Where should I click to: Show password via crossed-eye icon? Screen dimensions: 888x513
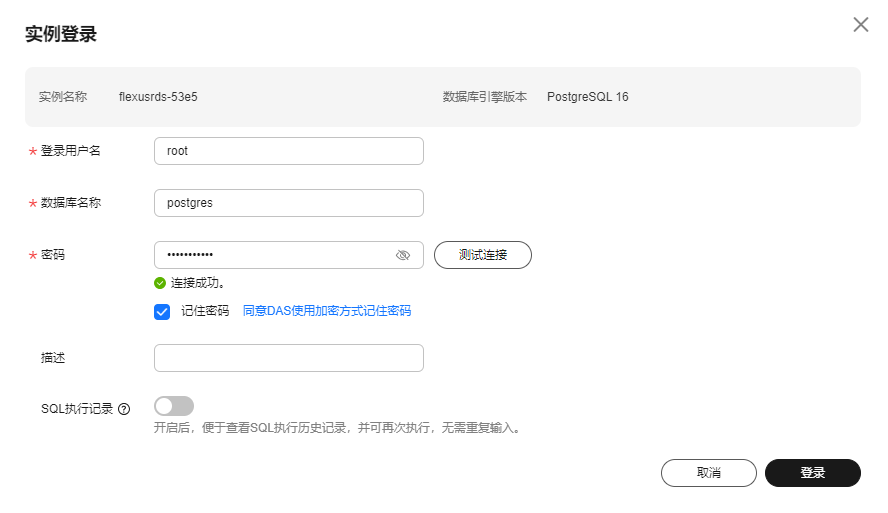403,255
